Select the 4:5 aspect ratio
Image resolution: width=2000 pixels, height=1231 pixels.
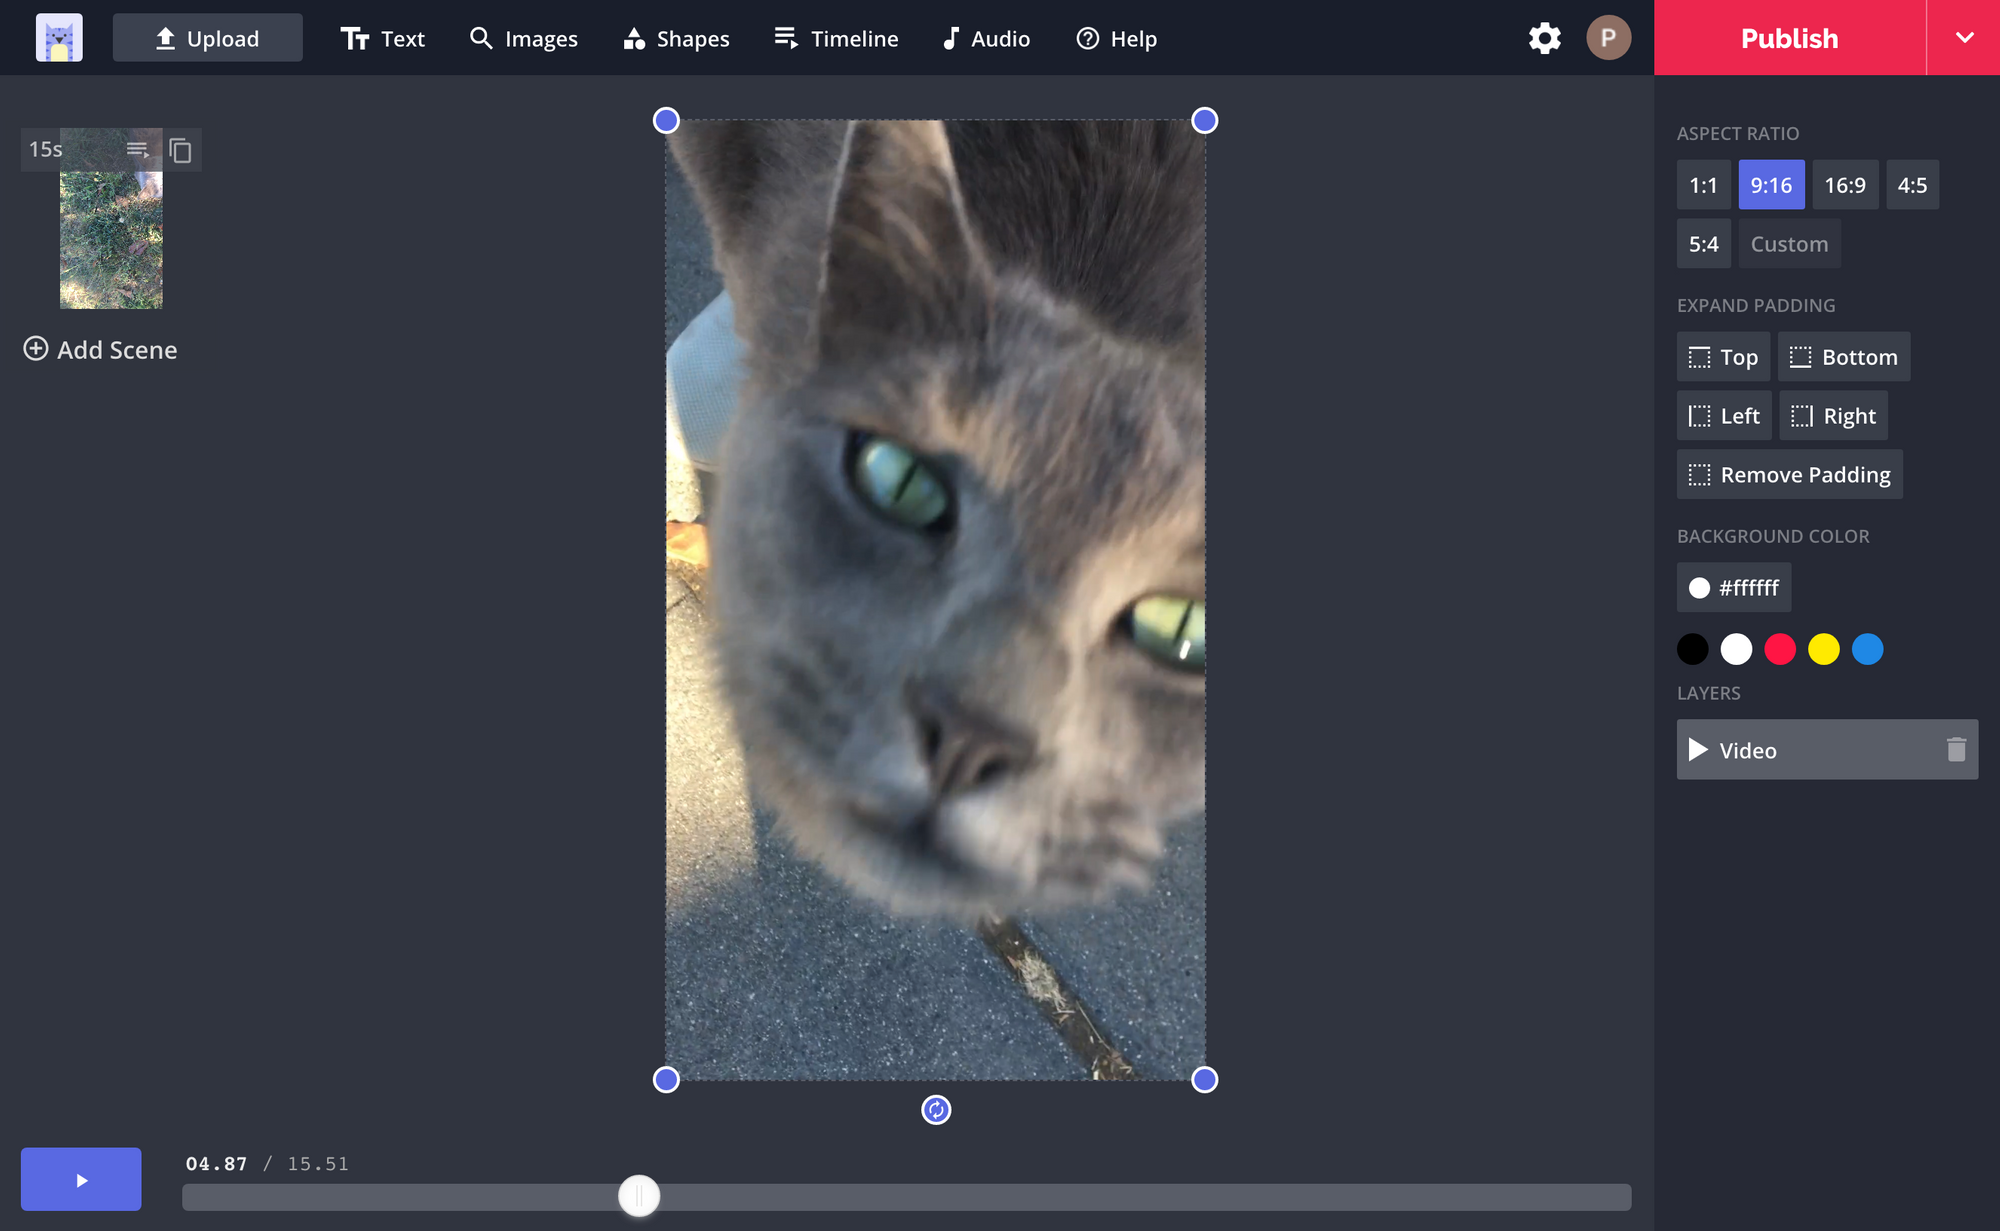click(1912, 185)
